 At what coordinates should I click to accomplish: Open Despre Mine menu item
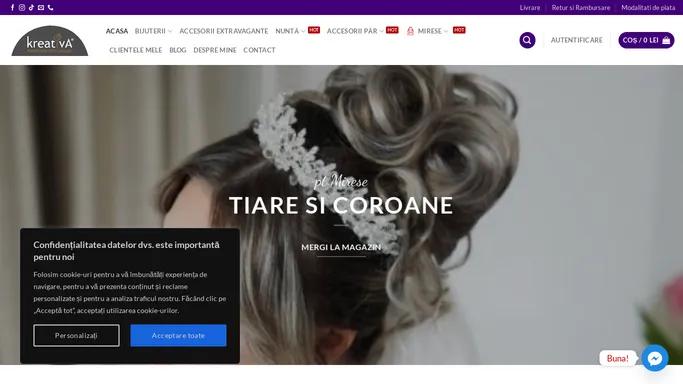215,50
